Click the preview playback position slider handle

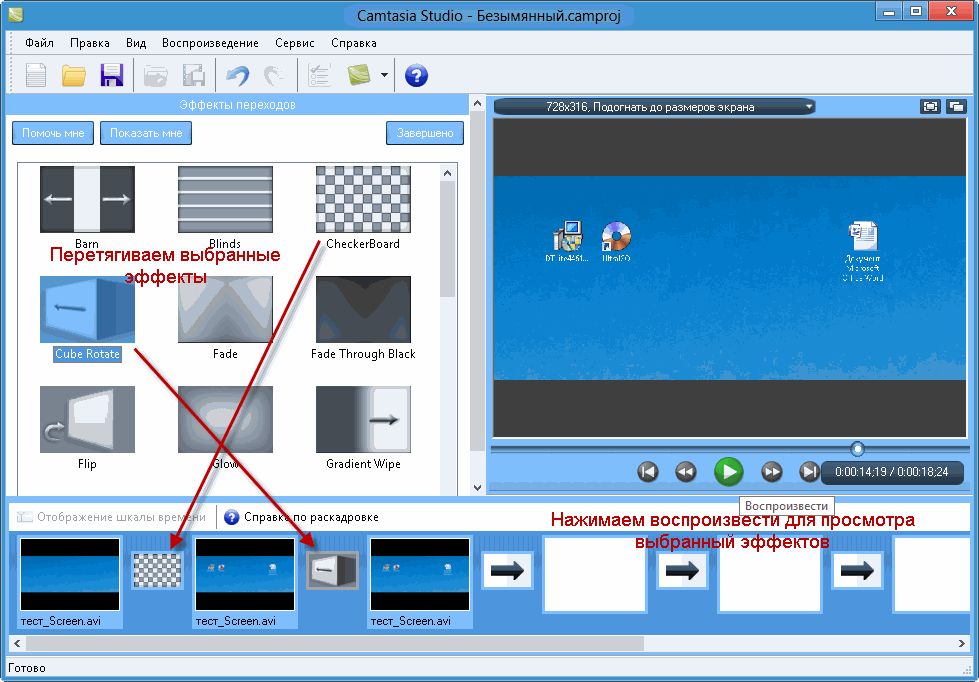858,449
